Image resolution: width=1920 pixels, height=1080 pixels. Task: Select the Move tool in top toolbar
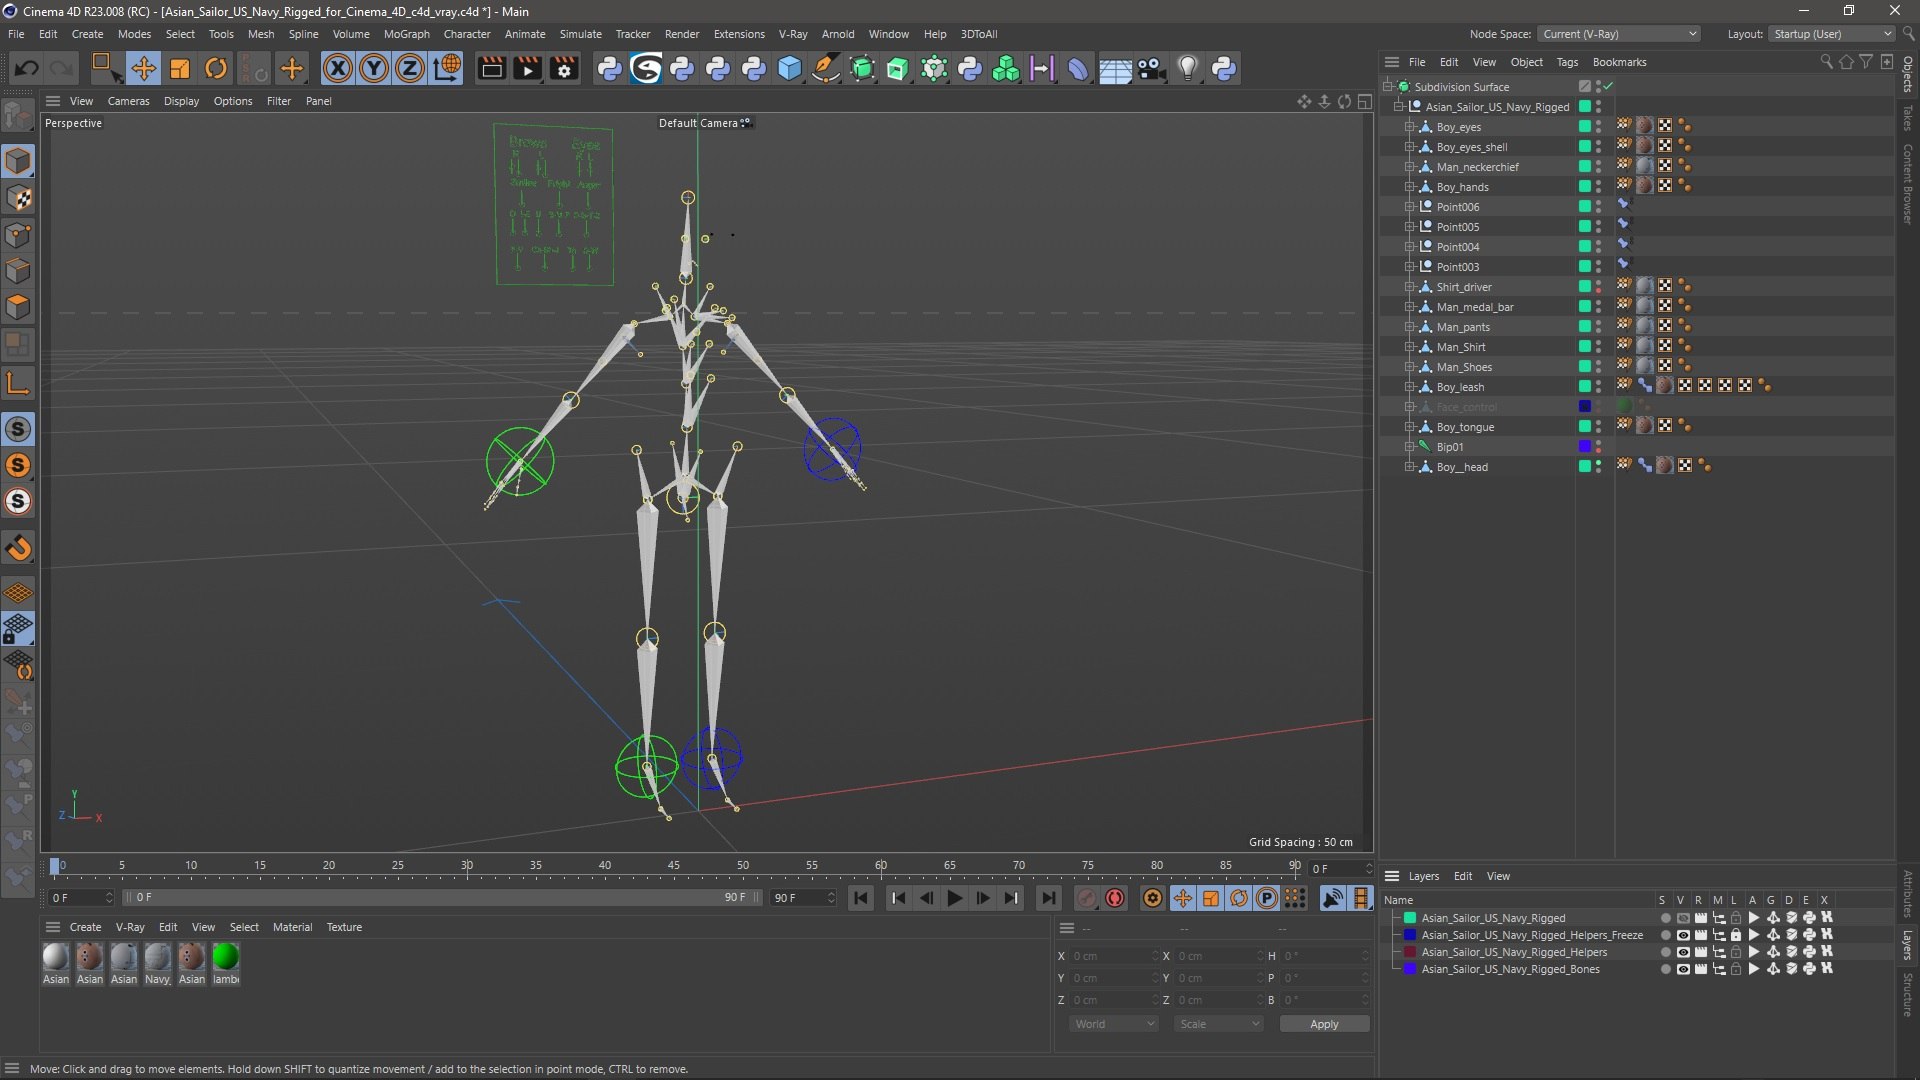coord(143,68)
